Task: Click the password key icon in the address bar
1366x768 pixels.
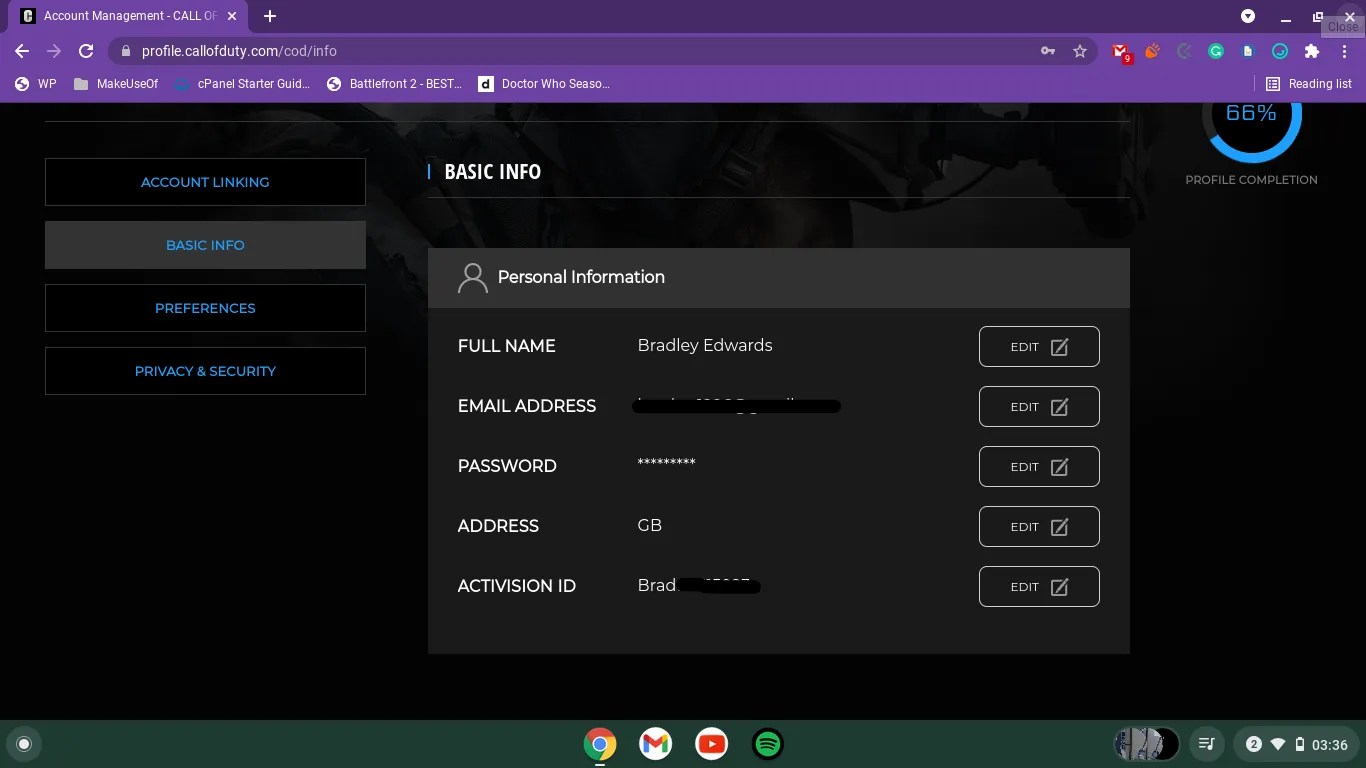Action: pos(1046,50)
